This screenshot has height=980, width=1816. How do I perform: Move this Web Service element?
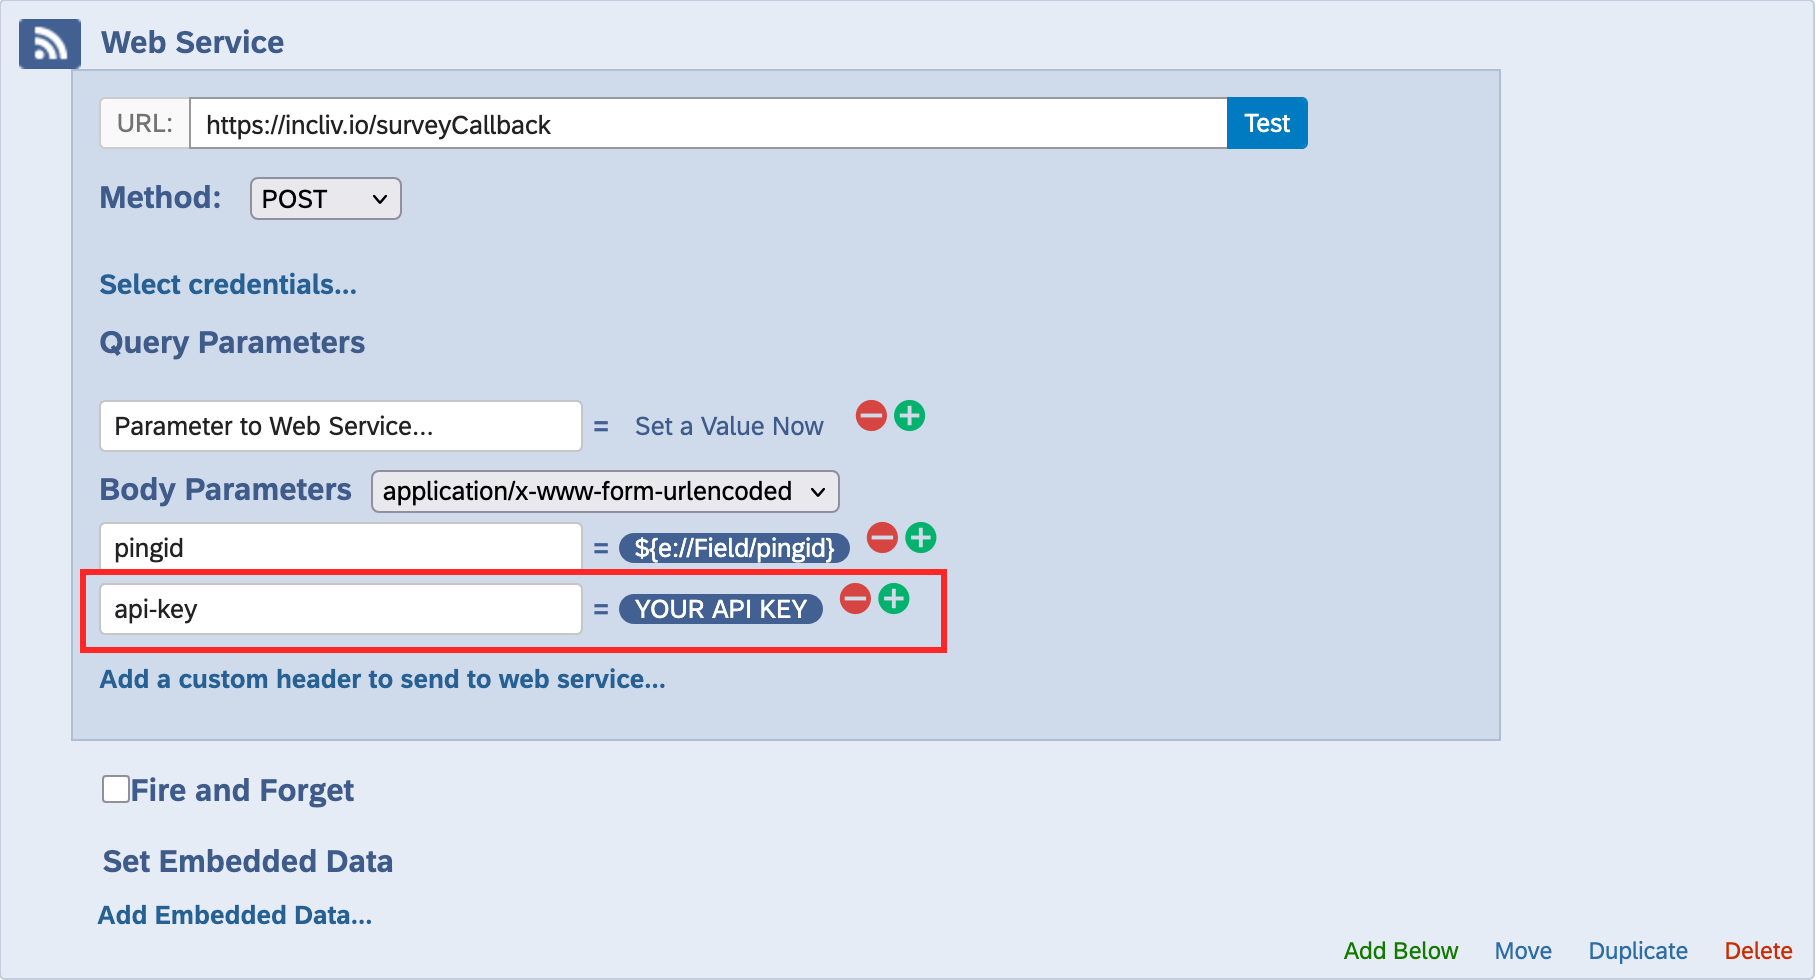1523,951
